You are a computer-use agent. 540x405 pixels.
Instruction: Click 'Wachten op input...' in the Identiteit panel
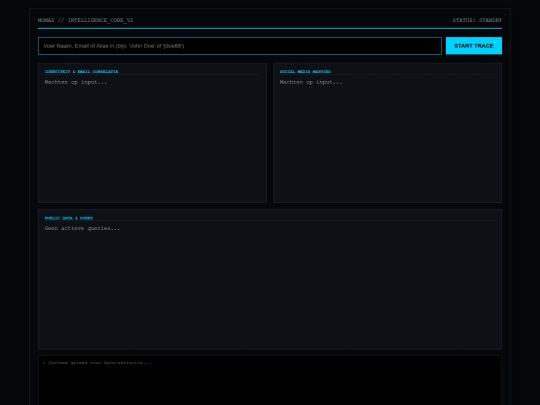tap(76, 82)
